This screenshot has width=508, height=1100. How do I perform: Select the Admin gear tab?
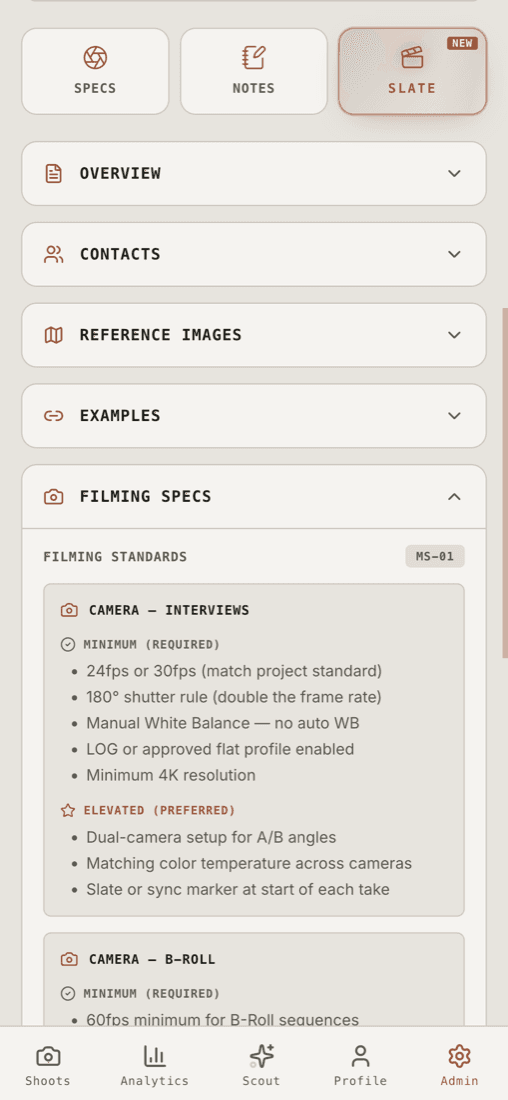coord(460,1064)
